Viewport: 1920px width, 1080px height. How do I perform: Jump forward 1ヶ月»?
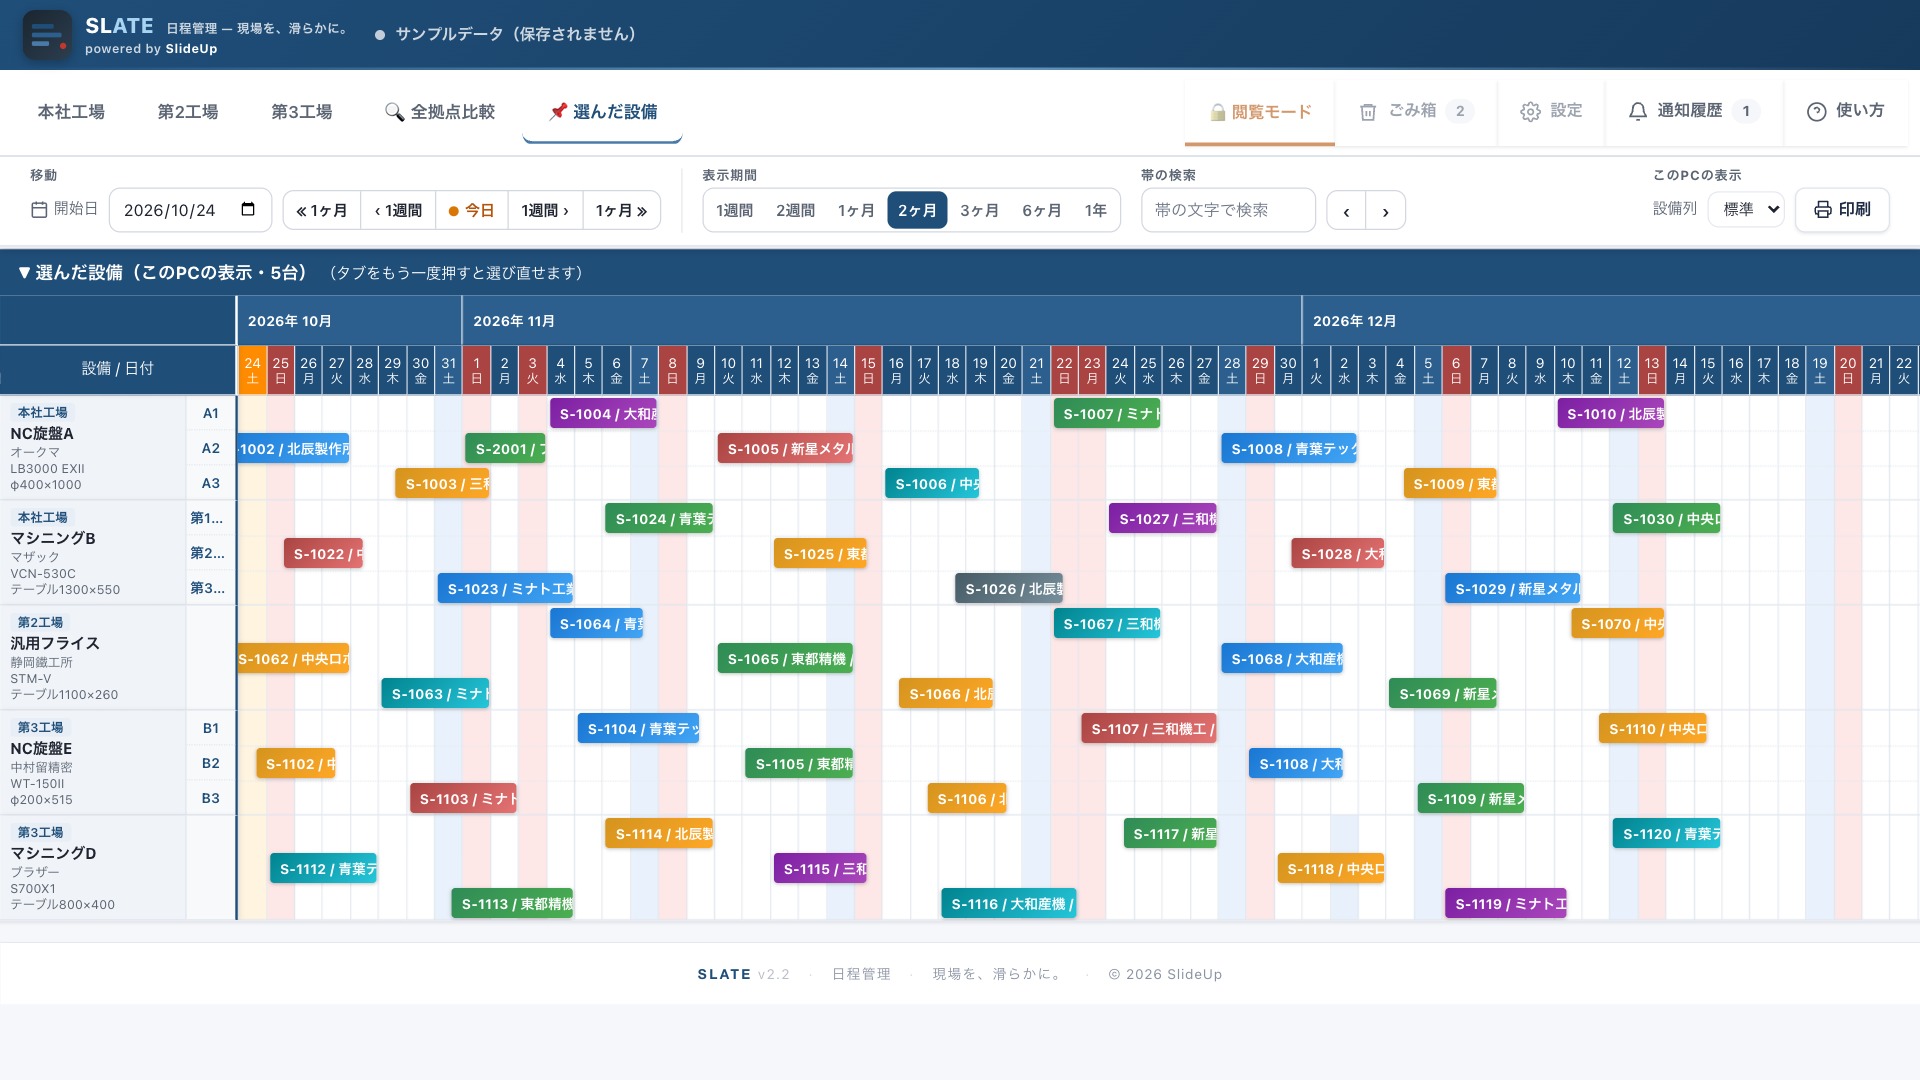click(621, 211)
